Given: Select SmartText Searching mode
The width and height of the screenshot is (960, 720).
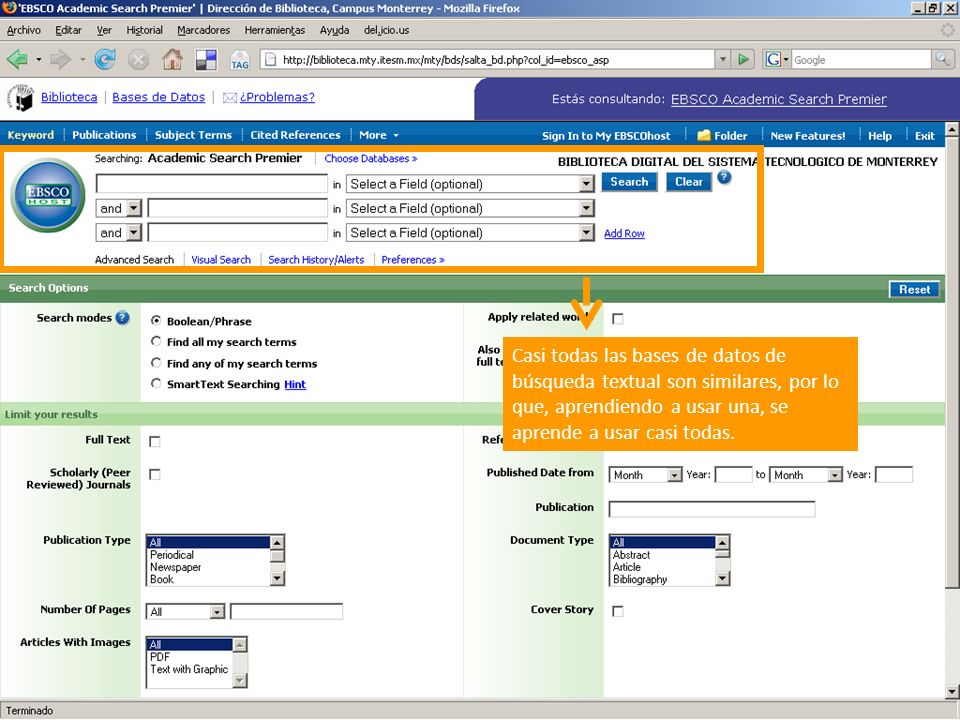Looking at the screenshot, I should click(x=156, y=383).
